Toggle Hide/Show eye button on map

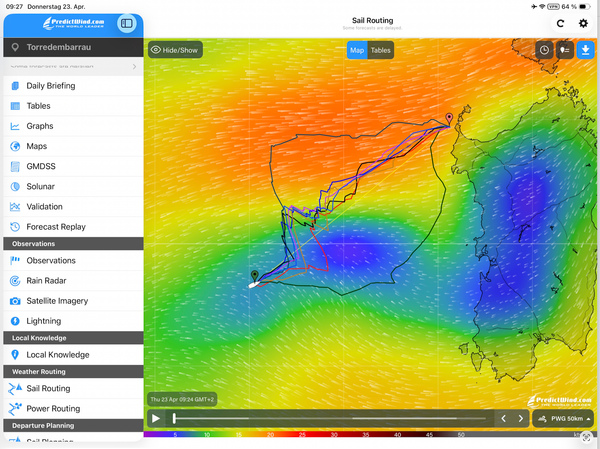tap(175, 50)
